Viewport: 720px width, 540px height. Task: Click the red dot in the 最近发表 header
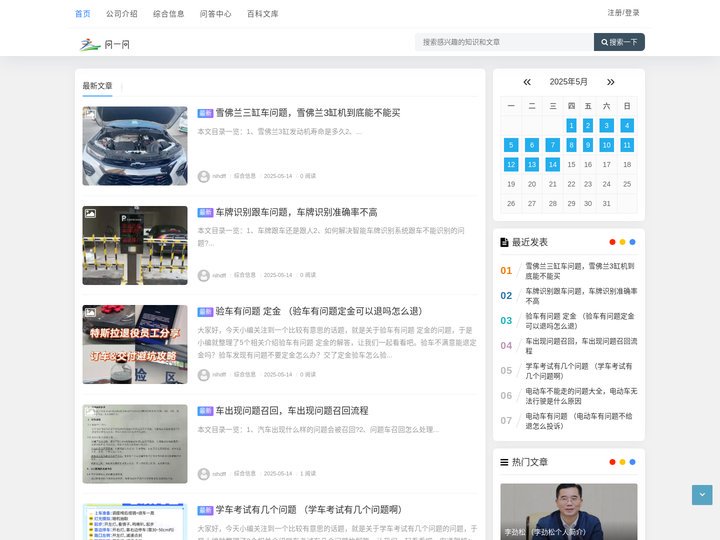point(612,242)
